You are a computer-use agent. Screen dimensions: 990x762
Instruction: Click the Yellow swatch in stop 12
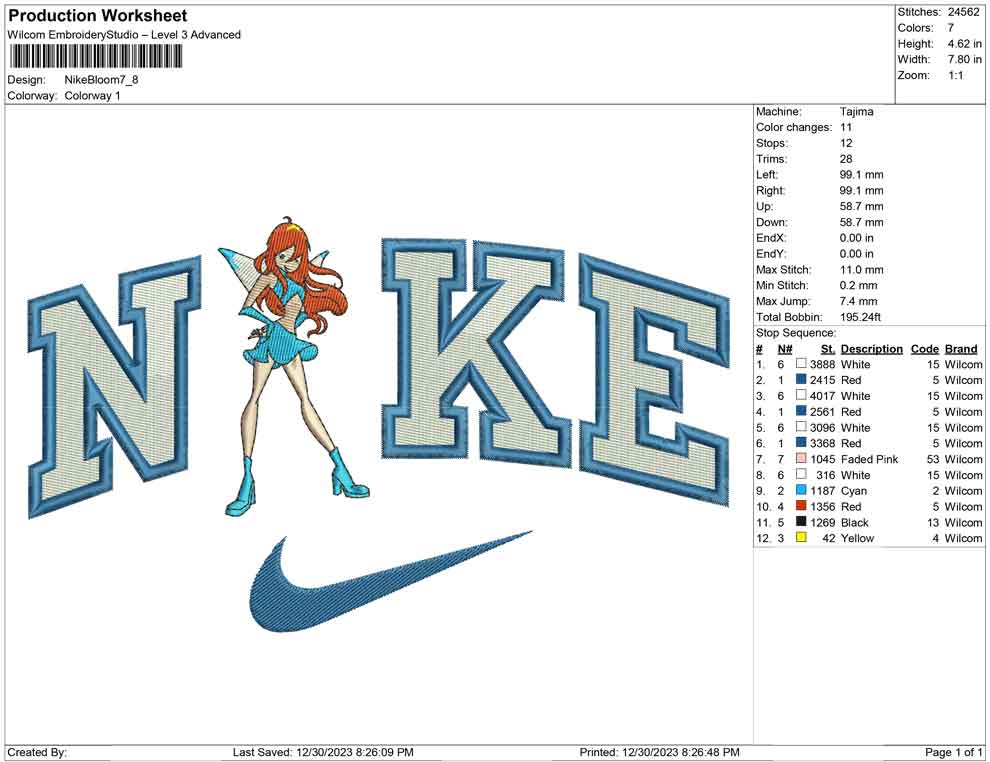[x=801, y=537]
